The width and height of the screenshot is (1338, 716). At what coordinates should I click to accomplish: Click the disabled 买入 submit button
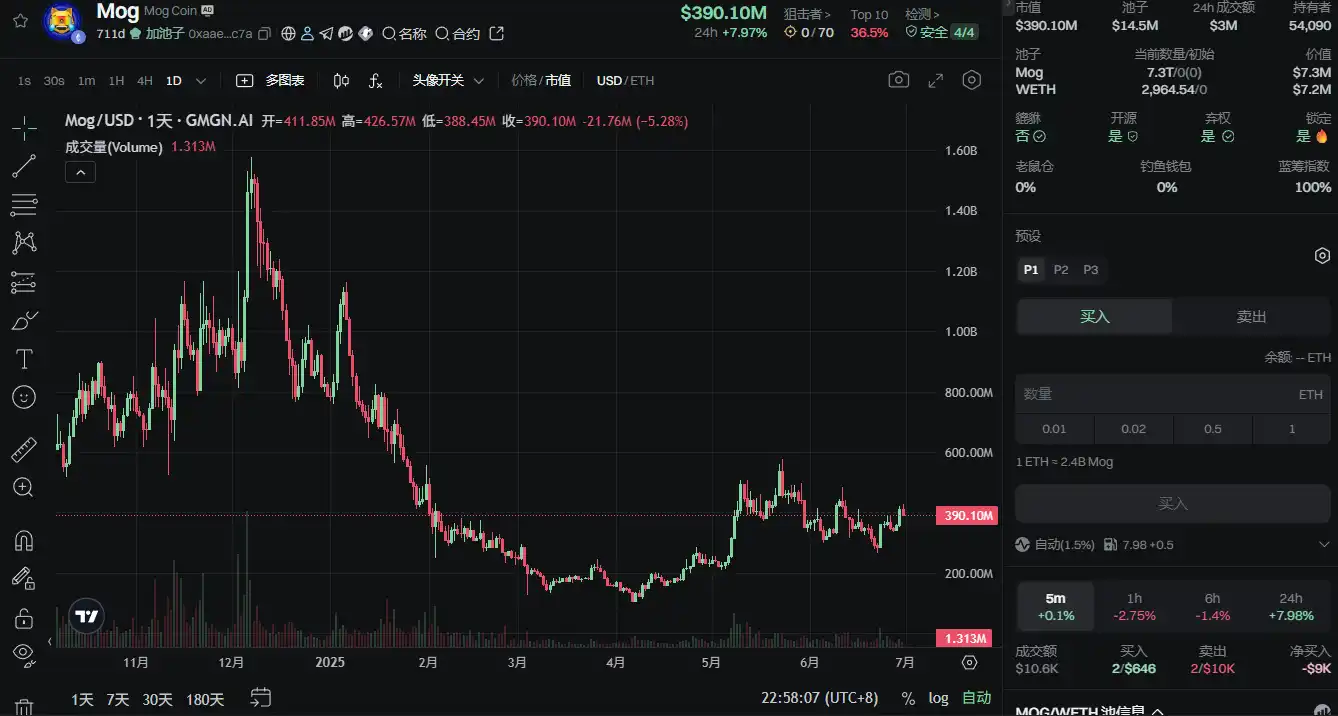click(x=1172, y=503)
